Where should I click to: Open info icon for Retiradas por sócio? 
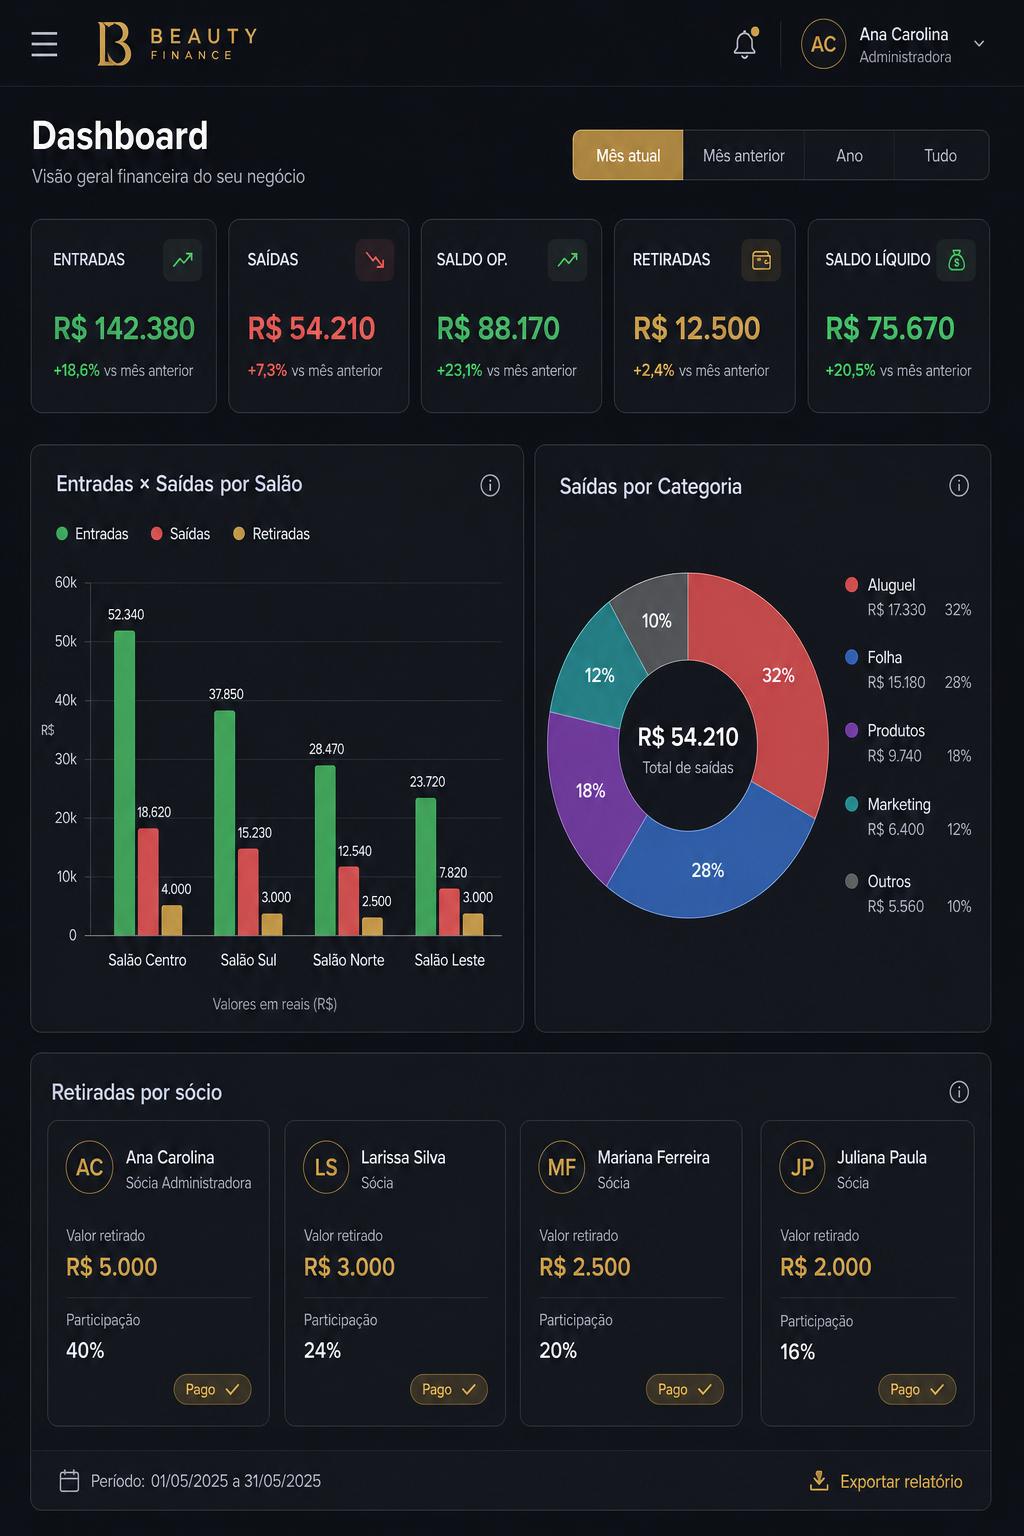click(x=959, y=1092)
